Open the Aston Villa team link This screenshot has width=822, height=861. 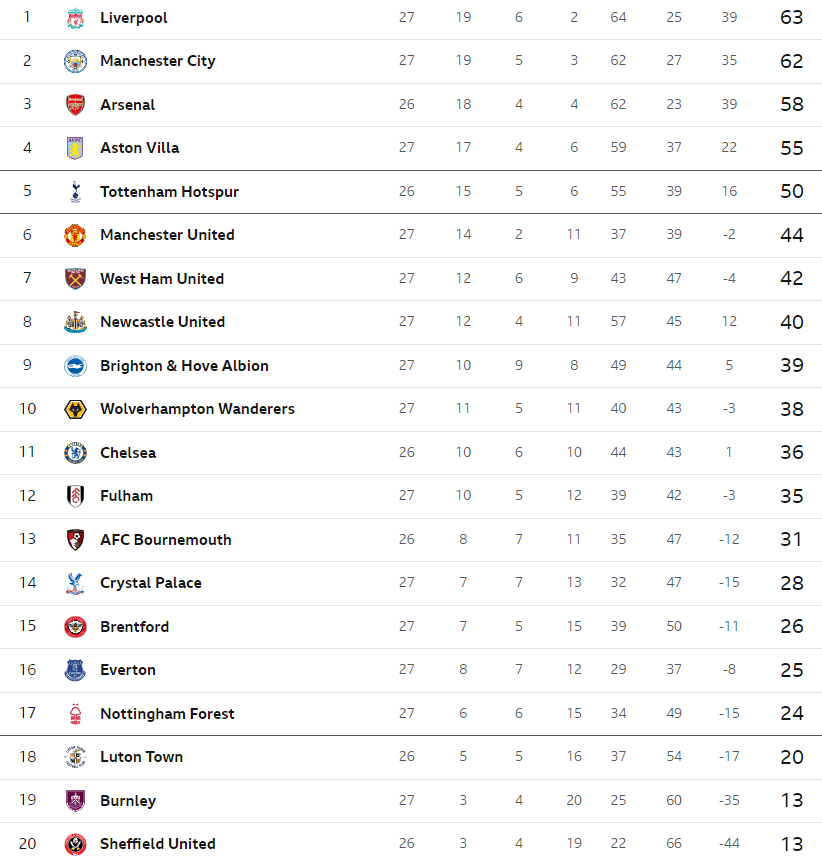click(139, 148)
